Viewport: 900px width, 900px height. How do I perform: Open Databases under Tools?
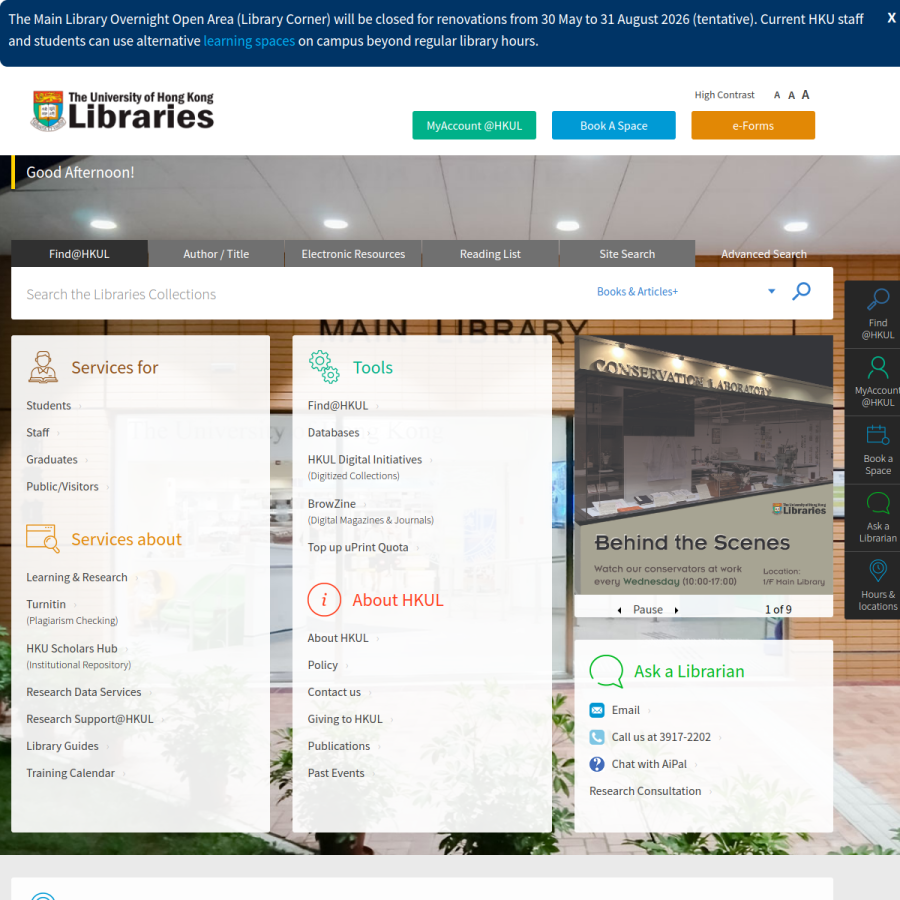333,432
